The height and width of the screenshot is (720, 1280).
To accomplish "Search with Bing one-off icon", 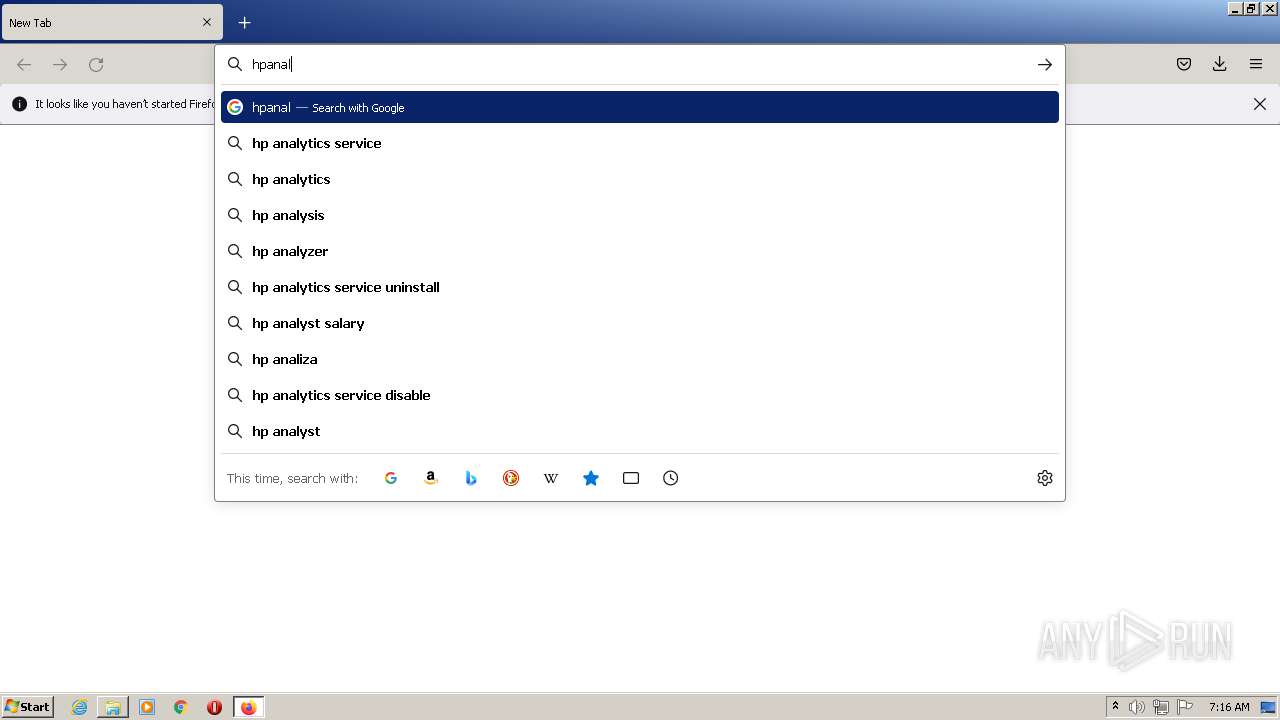I will pyautogui.click(x=471, y=478).
